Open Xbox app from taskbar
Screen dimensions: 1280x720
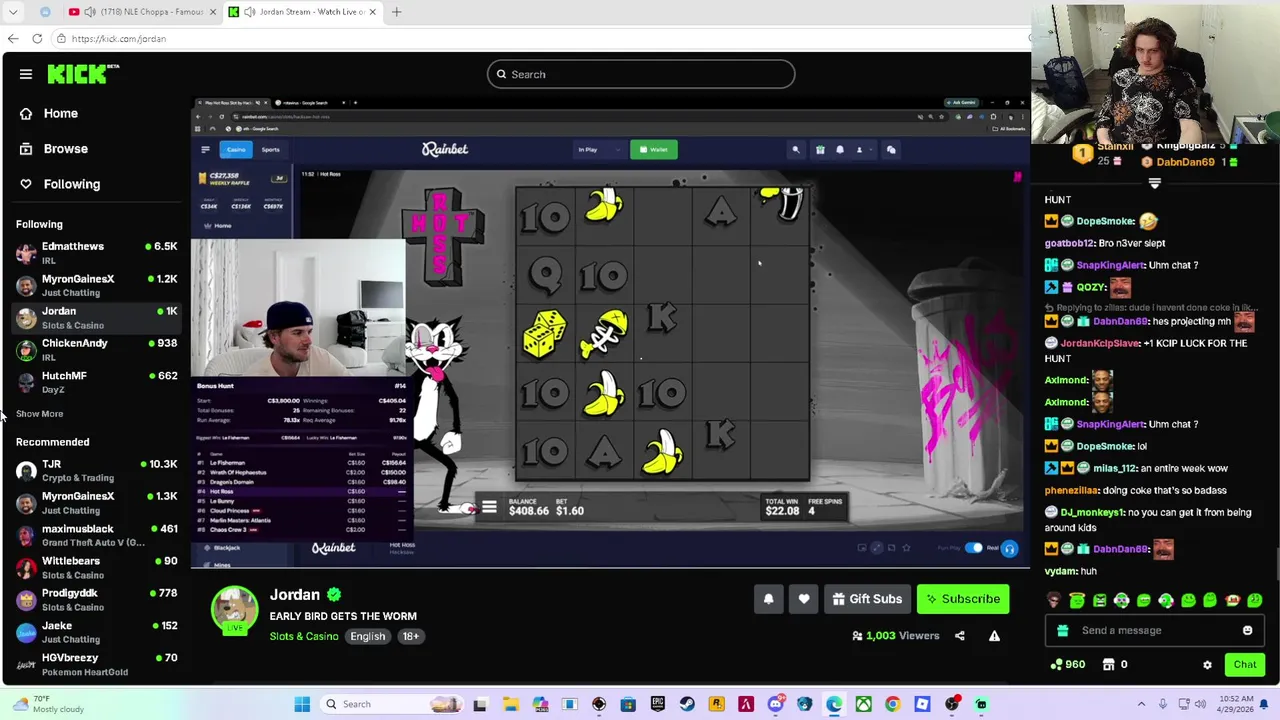(x=863, y=704)
